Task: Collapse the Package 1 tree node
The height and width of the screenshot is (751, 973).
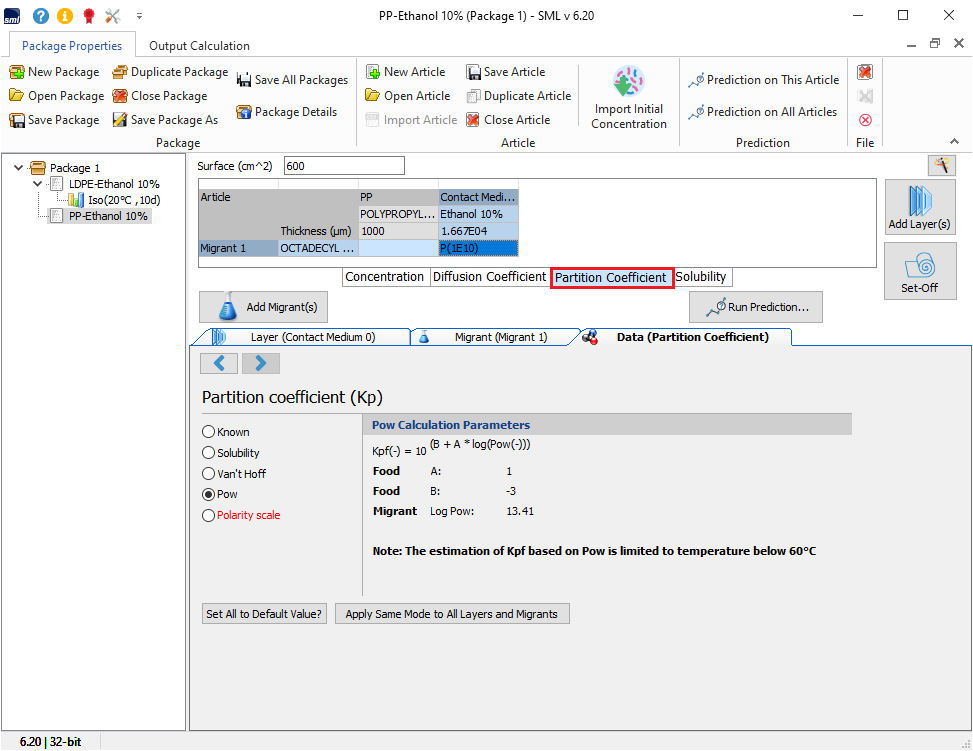Action: click(17, 167)
